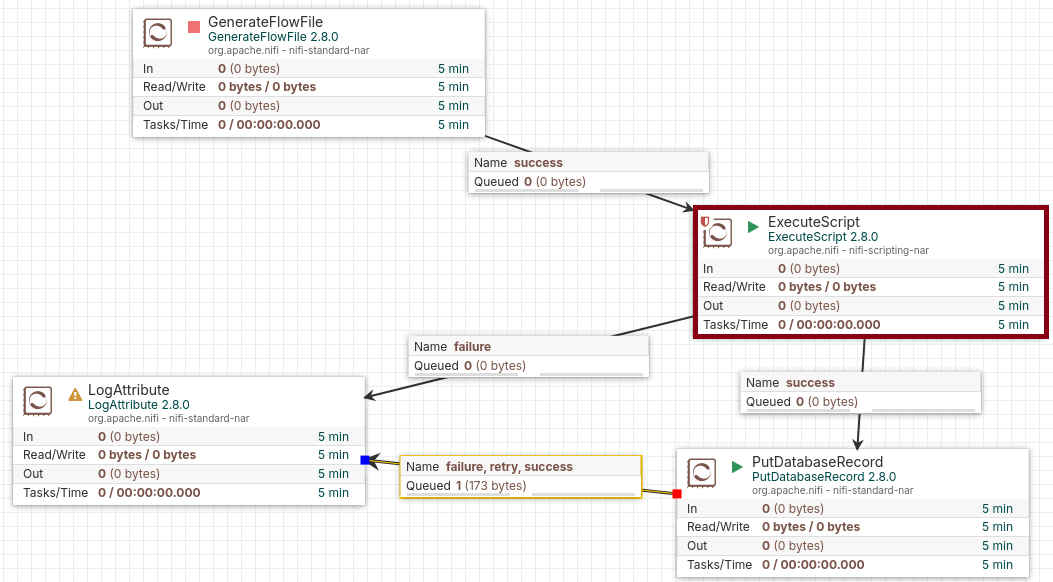Click the ExecuteScript processor title
1053x582 pixels.
813,222
